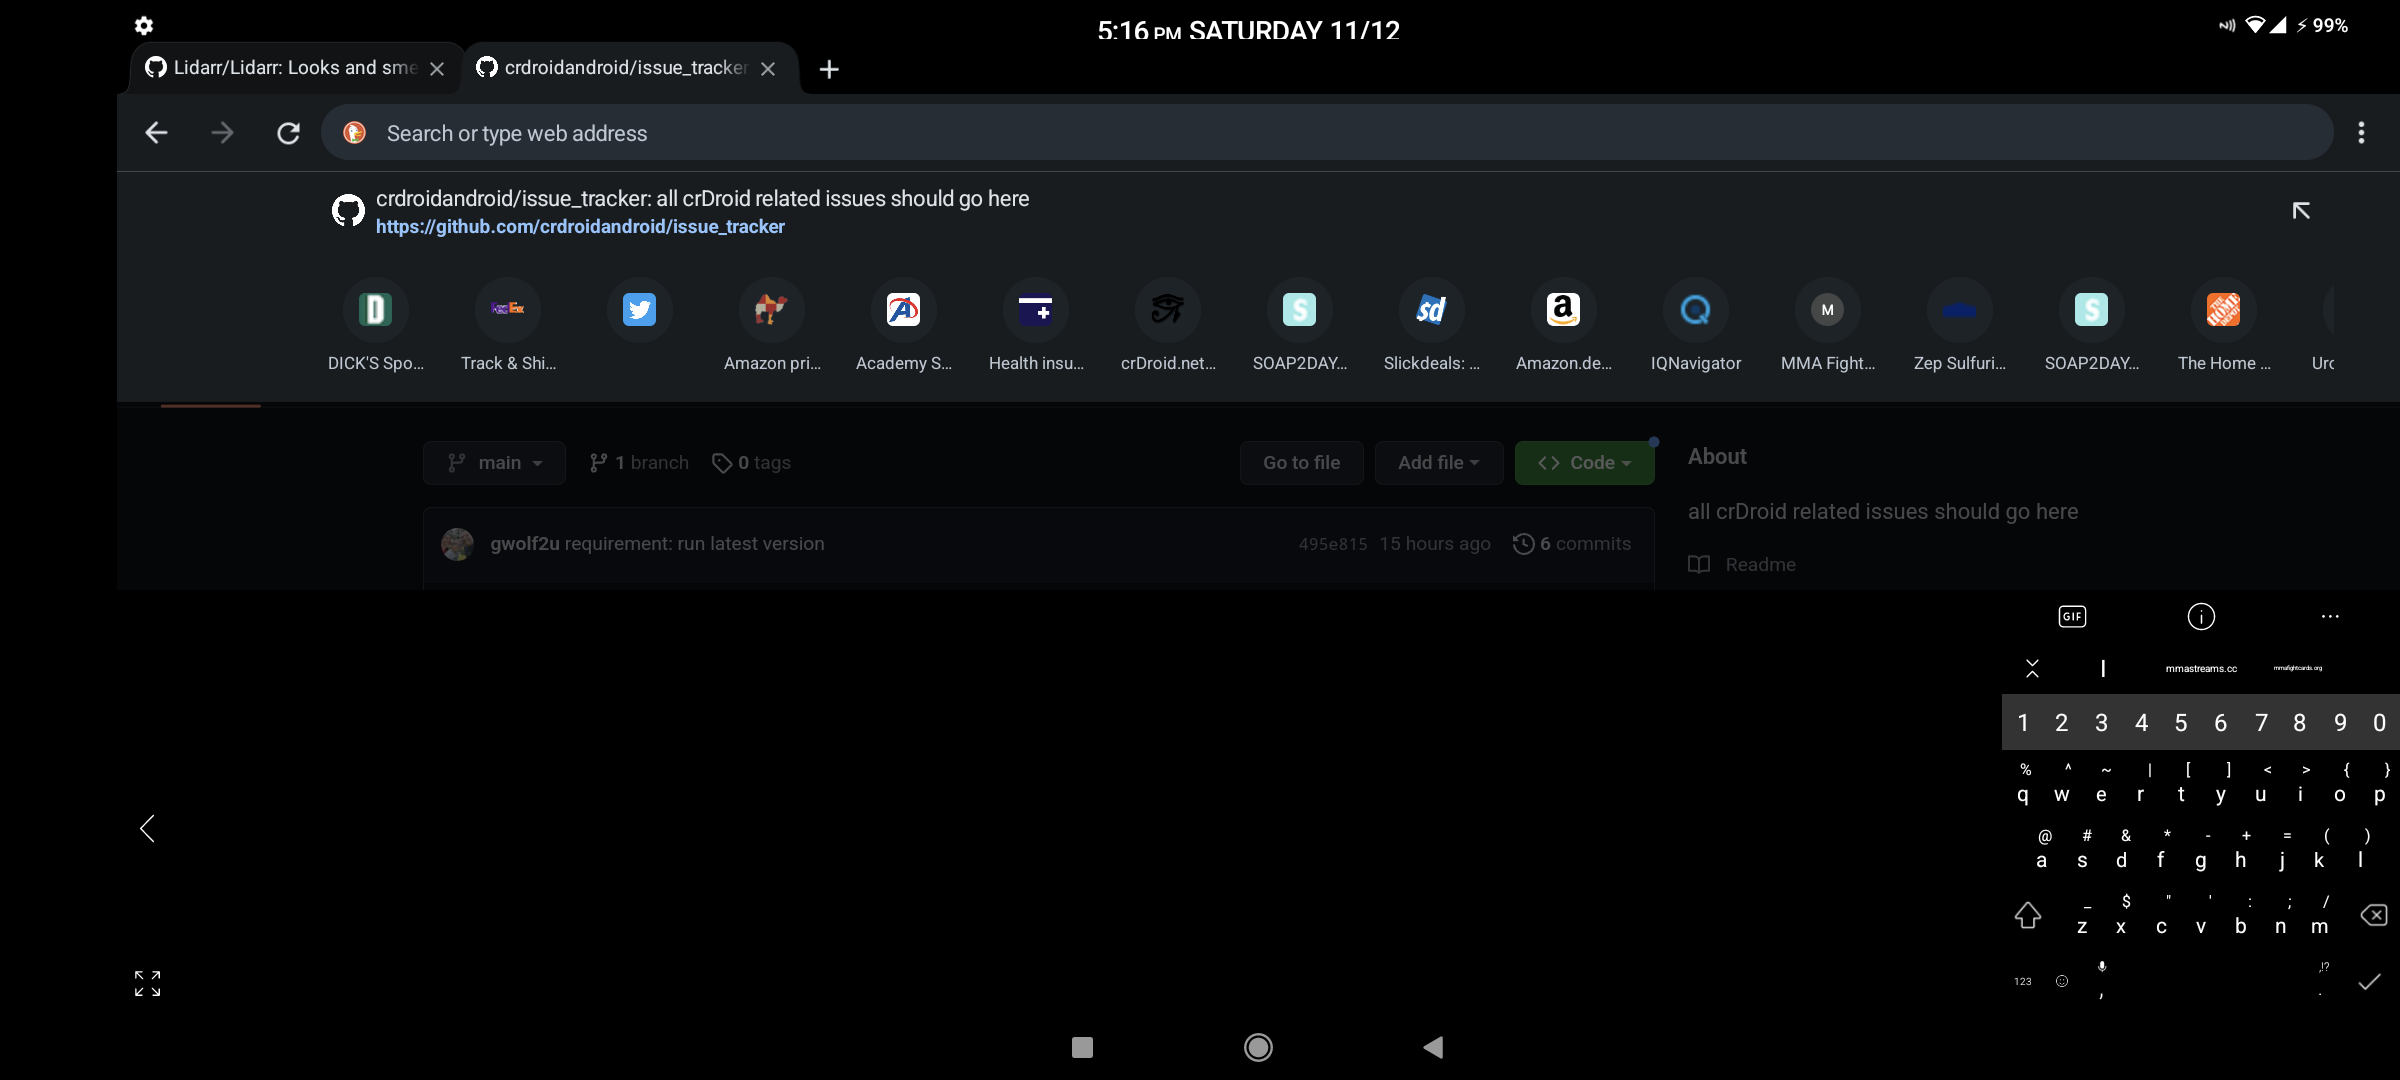Switch keyboard to 123 number layout
This screenshot has width=2400, height=1080.
2022,981
